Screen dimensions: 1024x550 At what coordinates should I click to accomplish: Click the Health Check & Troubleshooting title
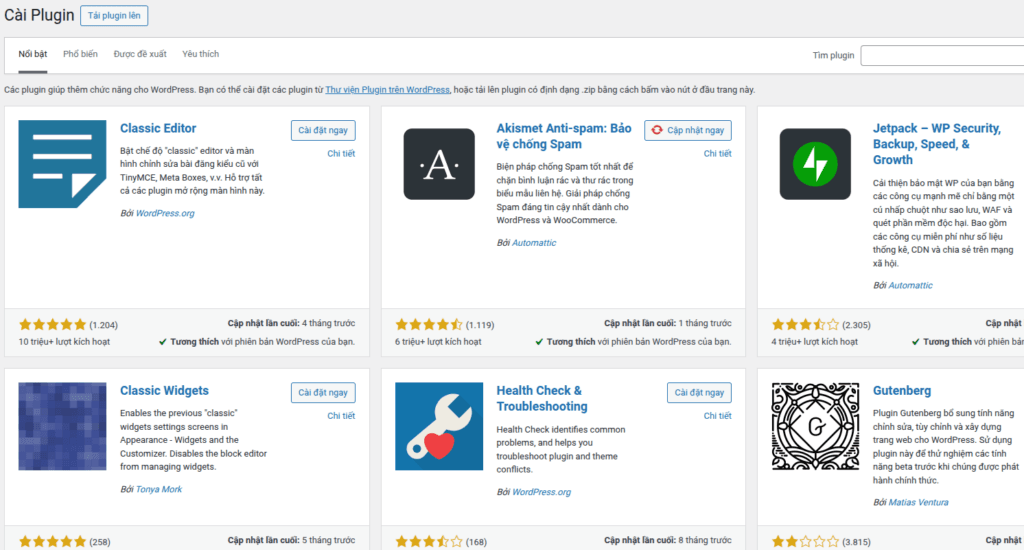(x=541, y=398)
